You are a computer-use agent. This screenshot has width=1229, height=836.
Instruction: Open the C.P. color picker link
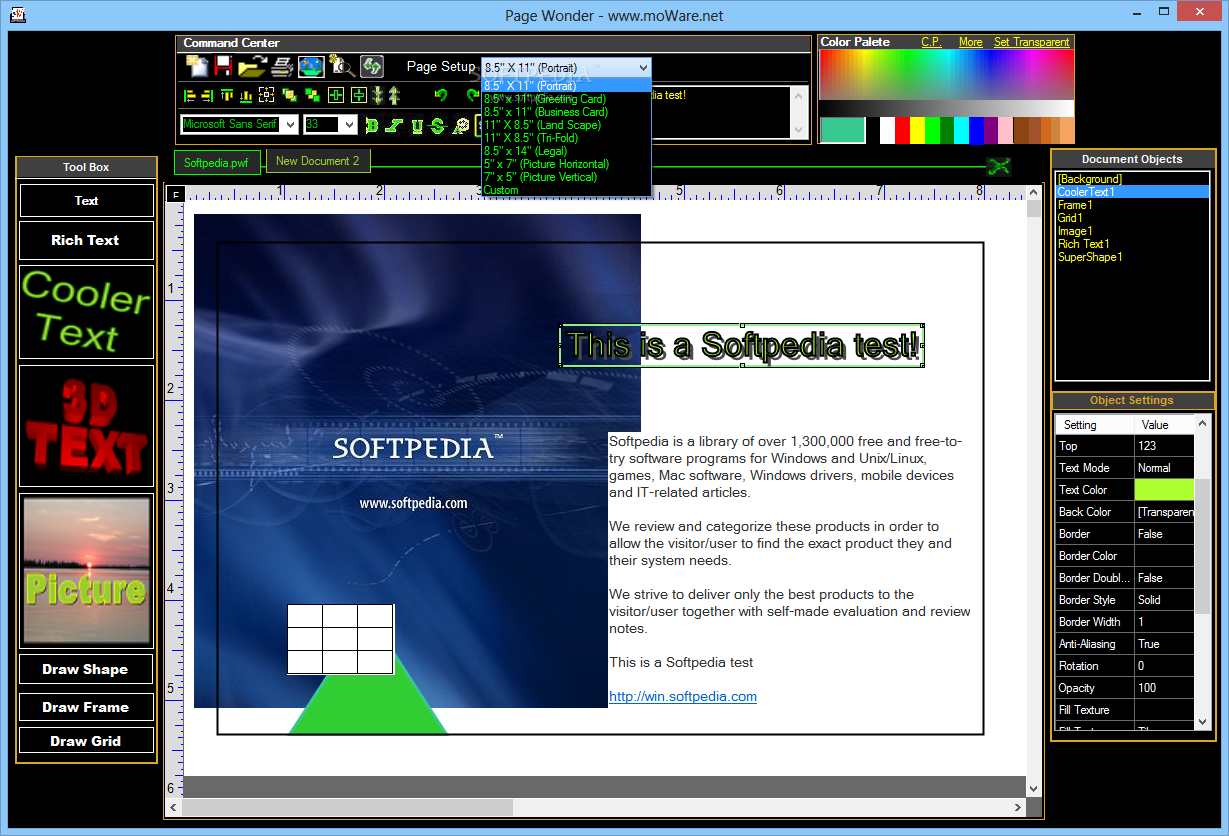(x=931, y=42)
